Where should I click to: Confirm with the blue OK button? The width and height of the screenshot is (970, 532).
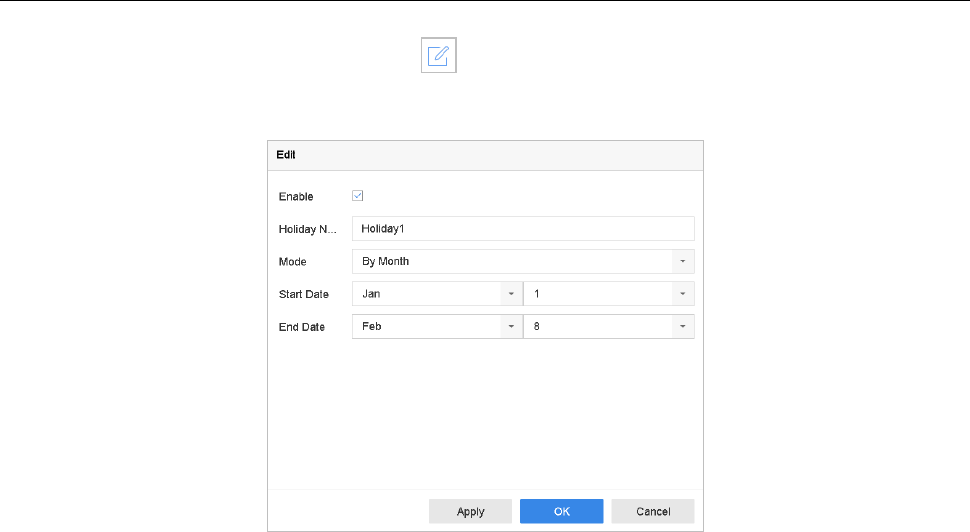[562, 511]
